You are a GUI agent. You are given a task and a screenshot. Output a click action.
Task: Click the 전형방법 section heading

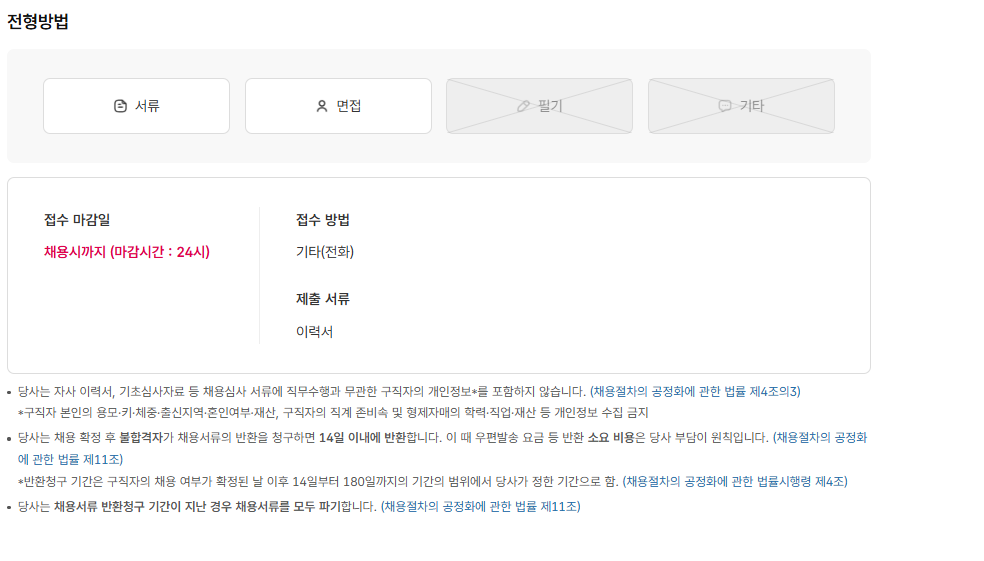click(x=38, y=21)
